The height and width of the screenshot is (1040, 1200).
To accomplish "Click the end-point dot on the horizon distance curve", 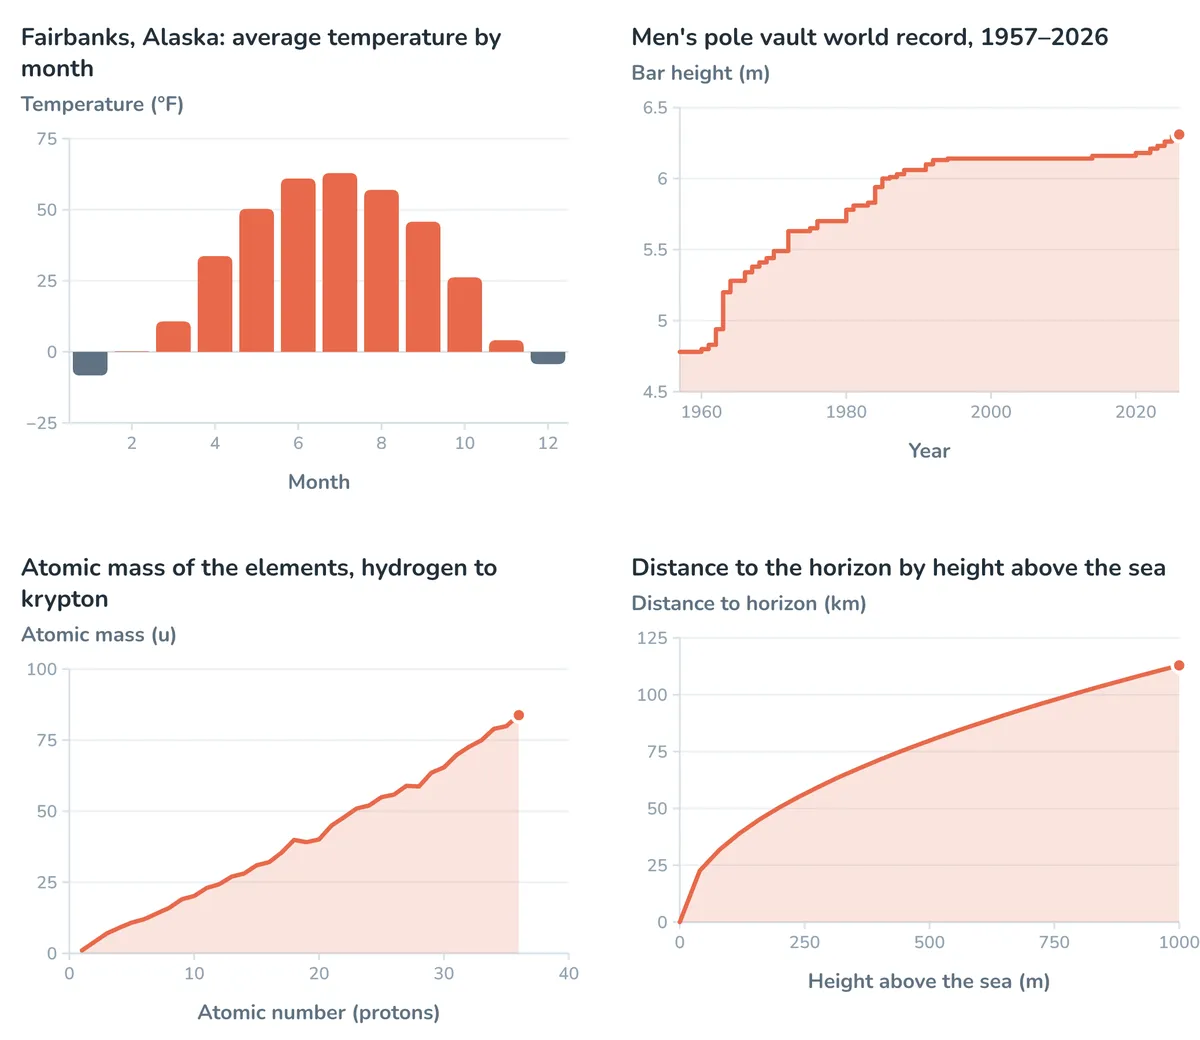I will click(1179, 666).
